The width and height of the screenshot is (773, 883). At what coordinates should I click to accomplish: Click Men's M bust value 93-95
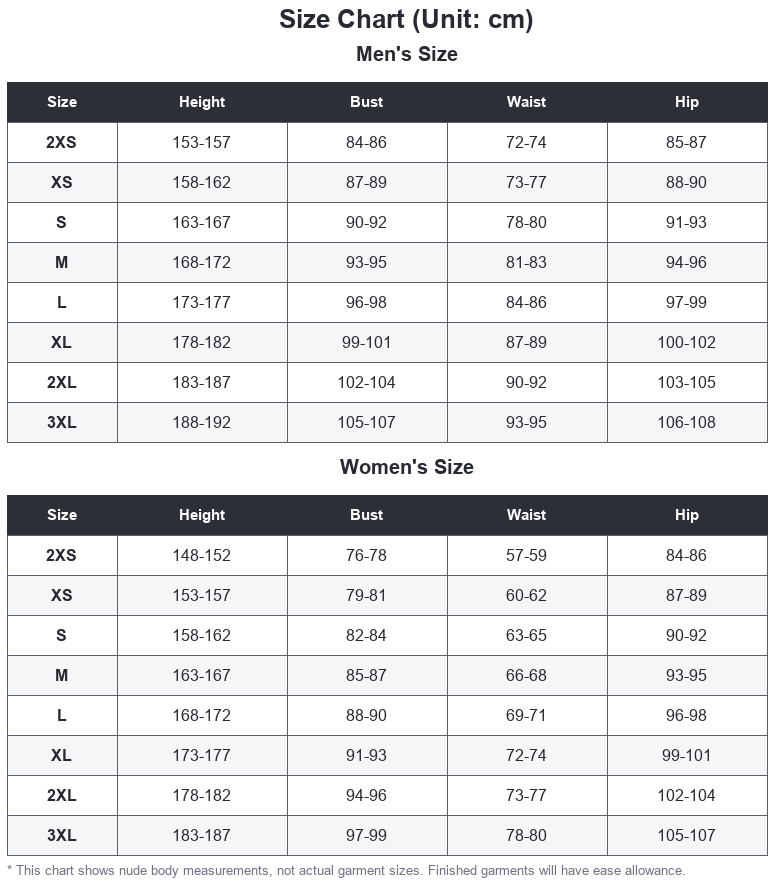[x=366, y=262]
